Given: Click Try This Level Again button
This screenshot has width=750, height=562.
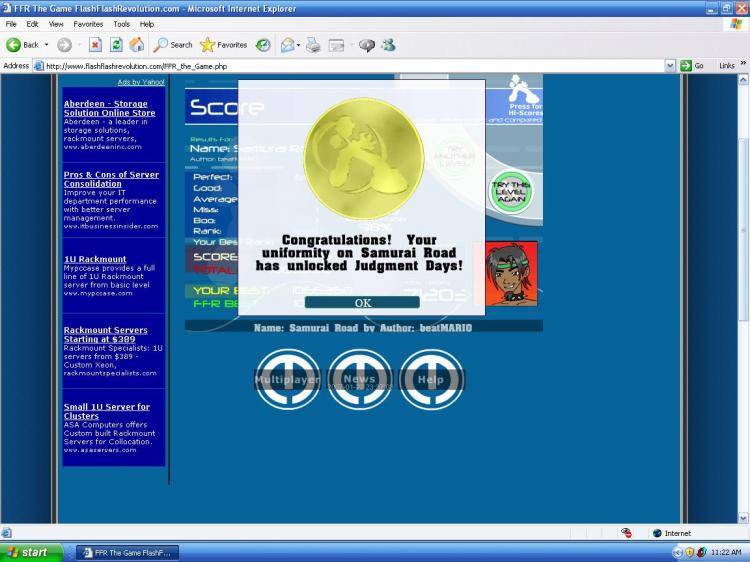Looking at the screenshot, I should (x=511, y=192).
